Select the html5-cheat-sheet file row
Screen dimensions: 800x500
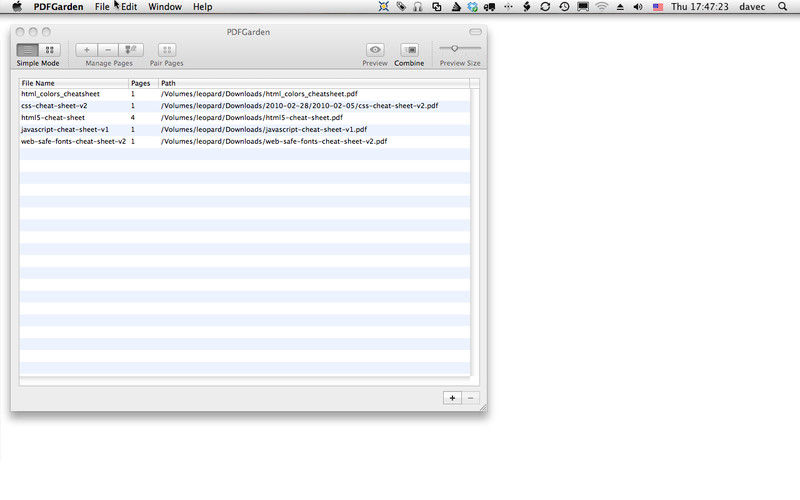click(x=245, y=117)
